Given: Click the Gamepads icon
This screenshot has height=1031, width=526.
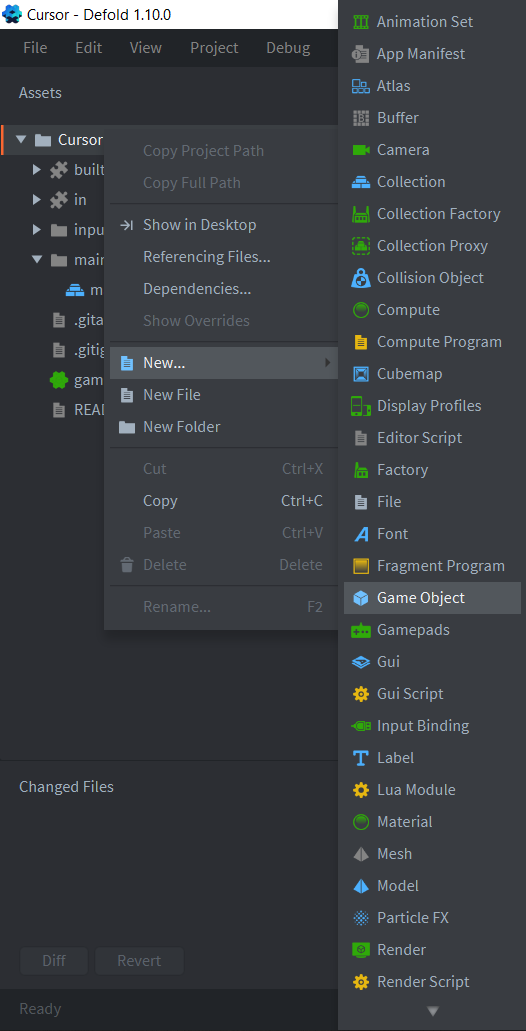Looking at the screenshot, I should tap(361, 630).
